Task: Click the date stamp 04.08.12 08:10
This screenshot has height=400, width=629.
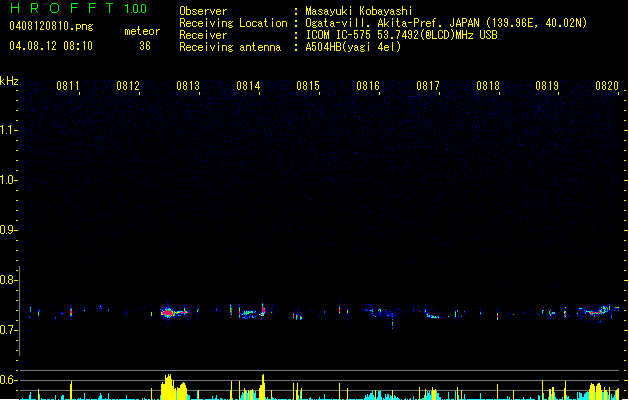Action: (x=51, y=46)
